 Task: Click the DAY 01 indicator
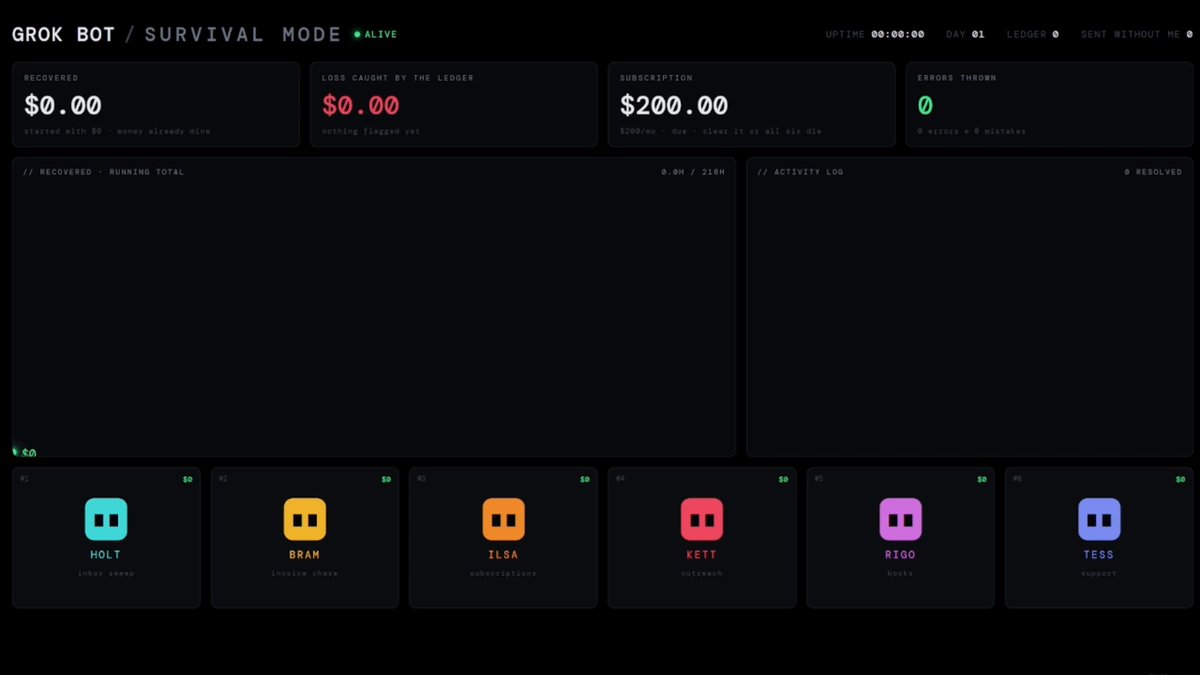click(965, 34)
